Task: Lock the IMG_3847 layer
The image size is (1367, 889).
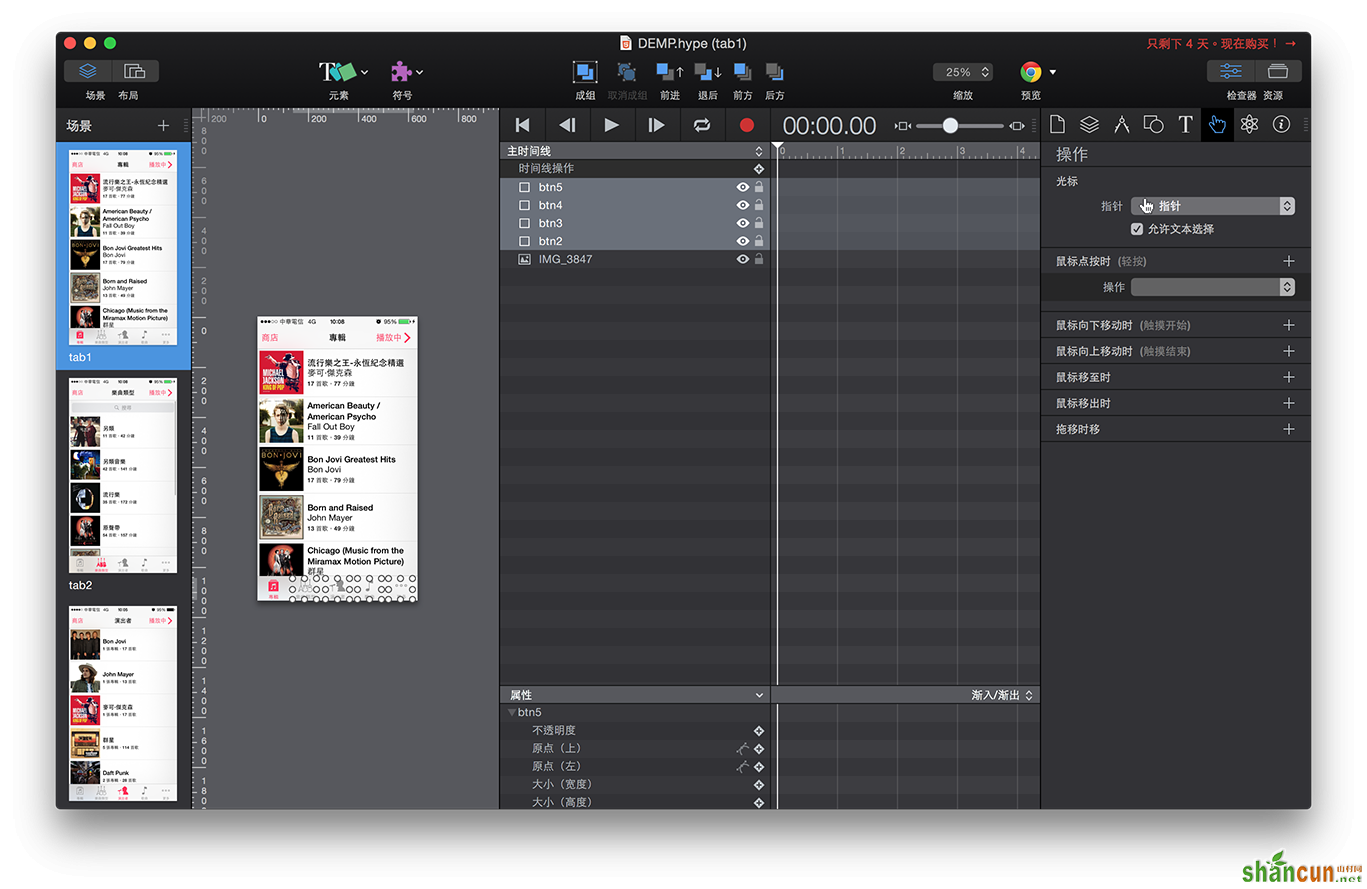Action: tap(759, 259)
